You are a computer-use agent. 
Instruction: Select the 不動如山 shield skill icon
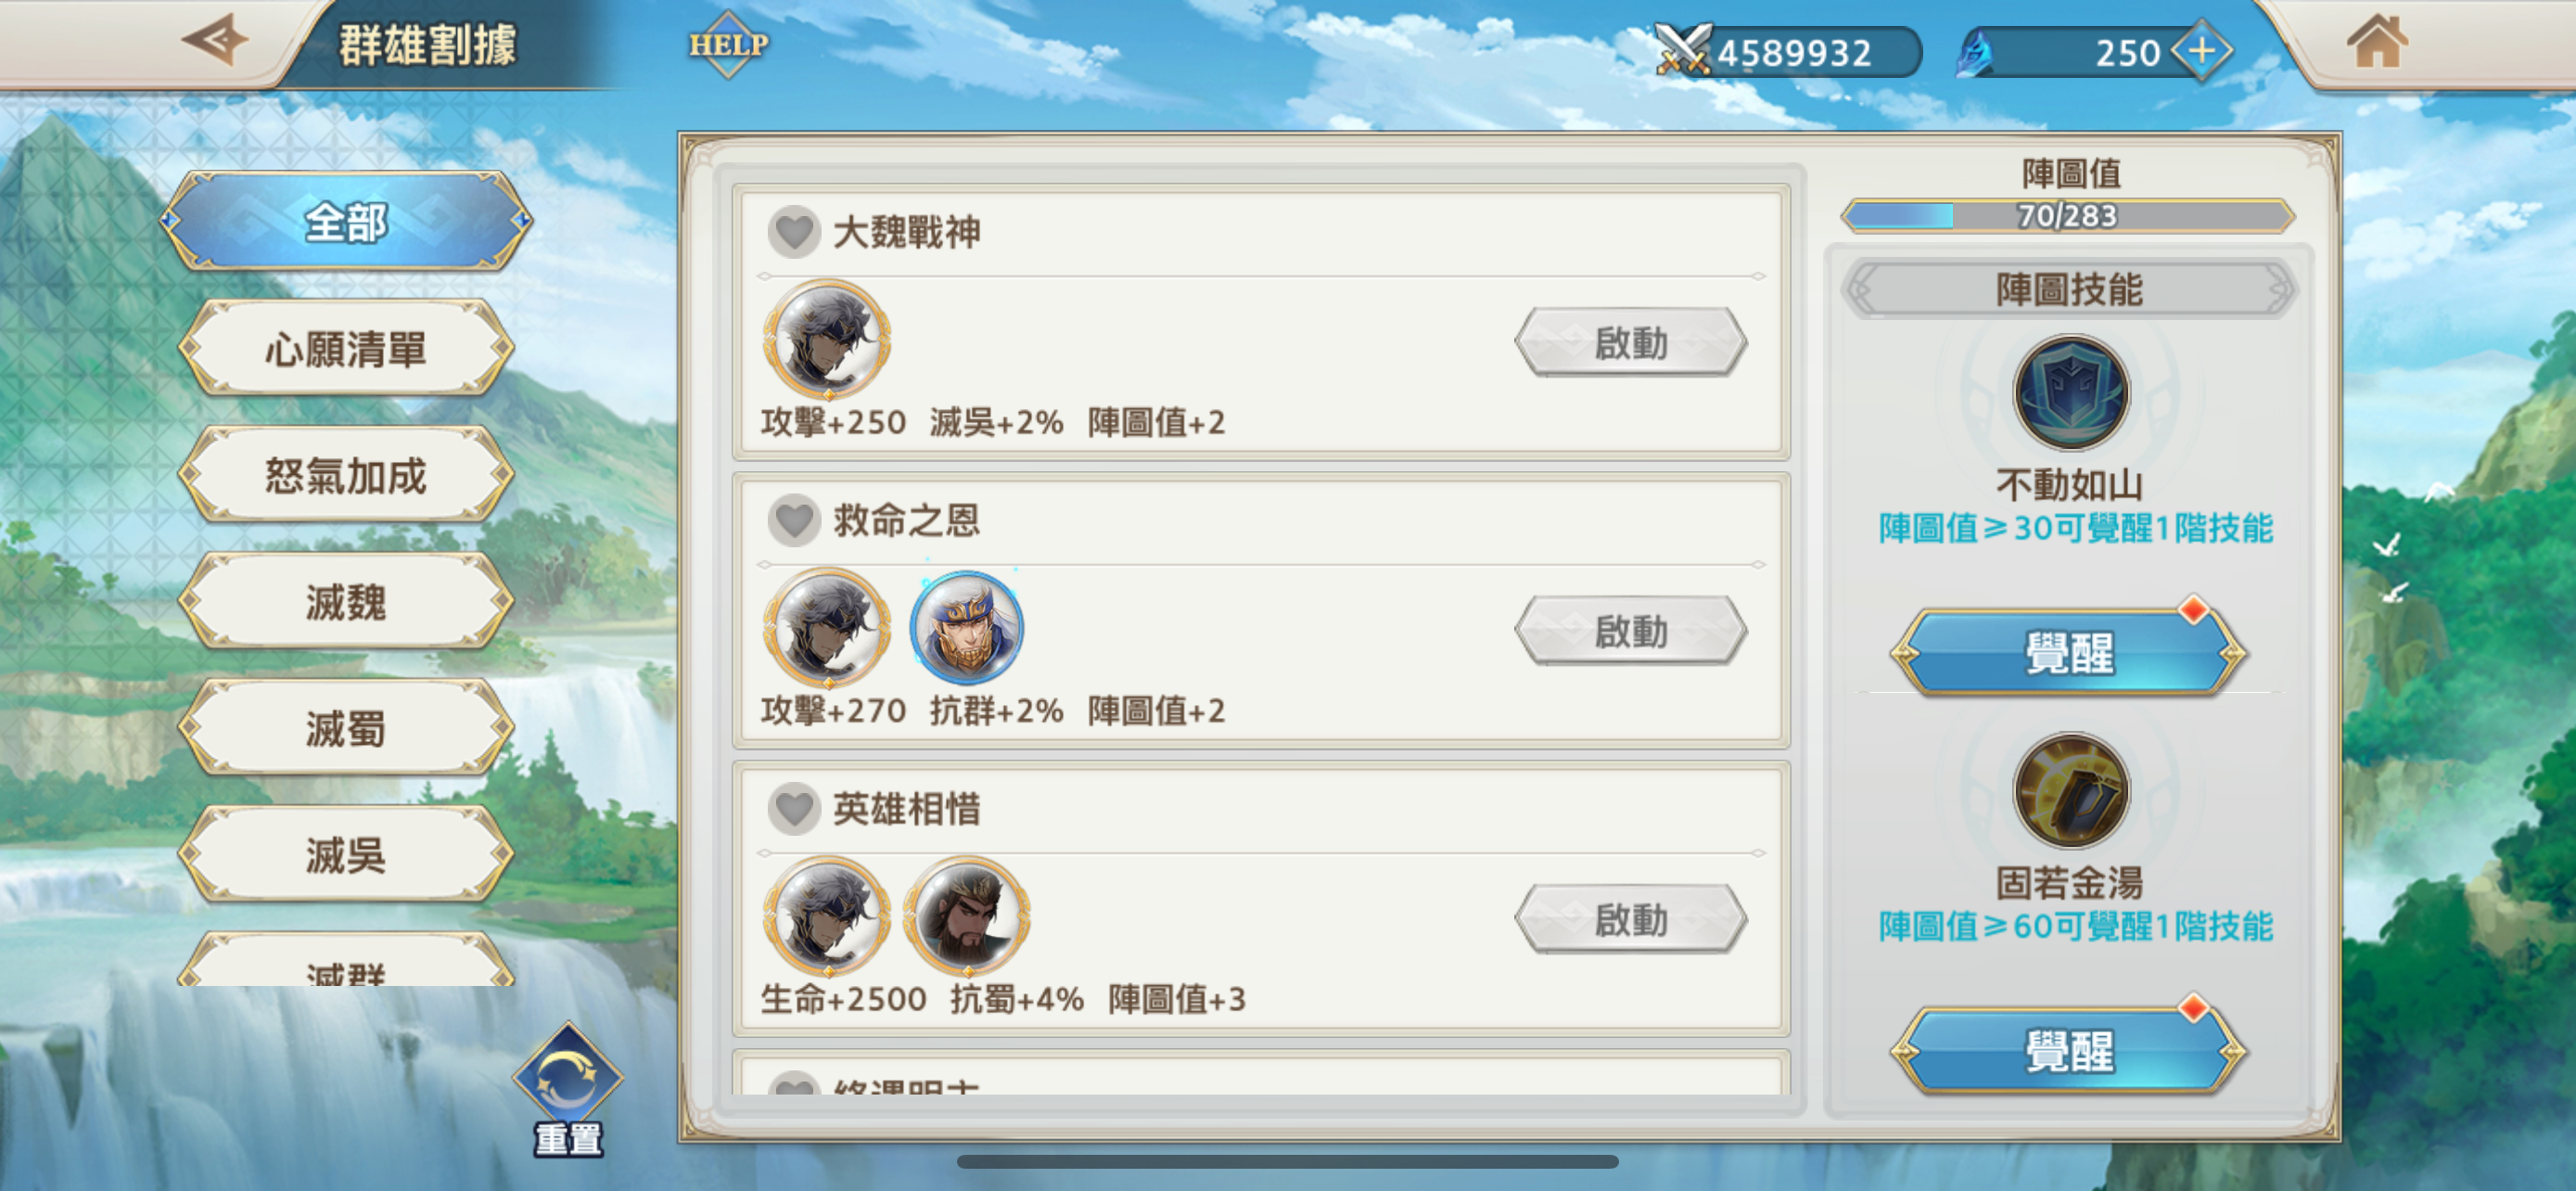coord(2070,393)
